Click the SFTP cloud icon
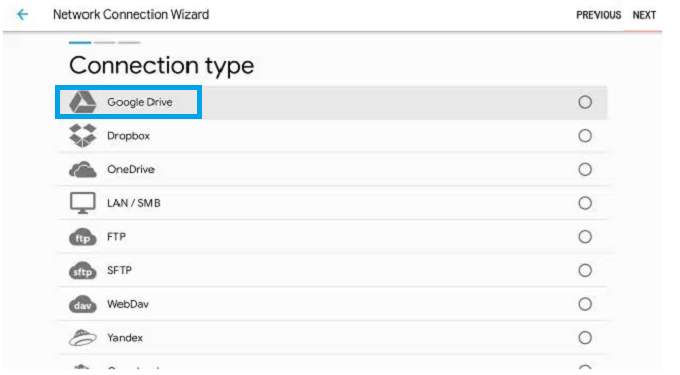The height and width of the screenshot is (375, 680). [x=82, y=271]
